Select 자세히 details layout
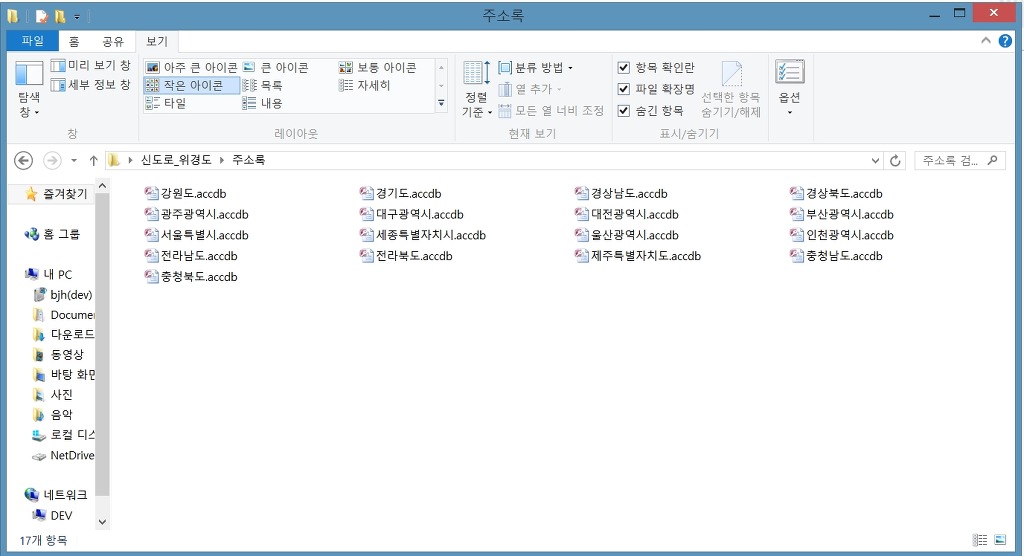The height and width of the screenshot is (556, 1024). click(x=364, y=85)
